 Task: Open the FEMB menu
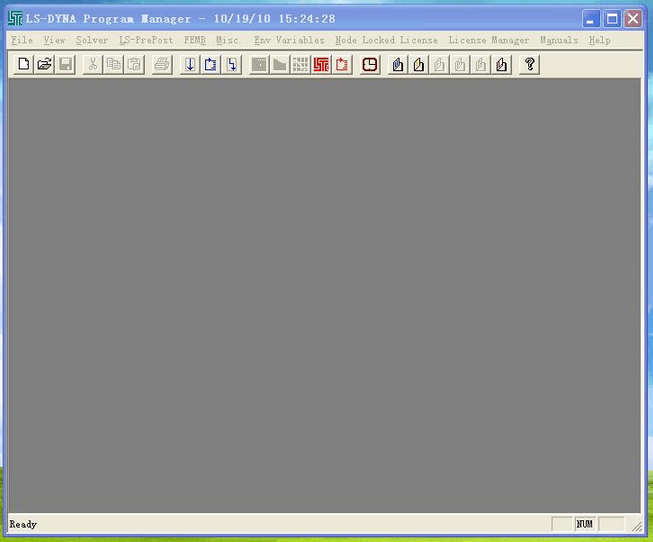[194, 40]
